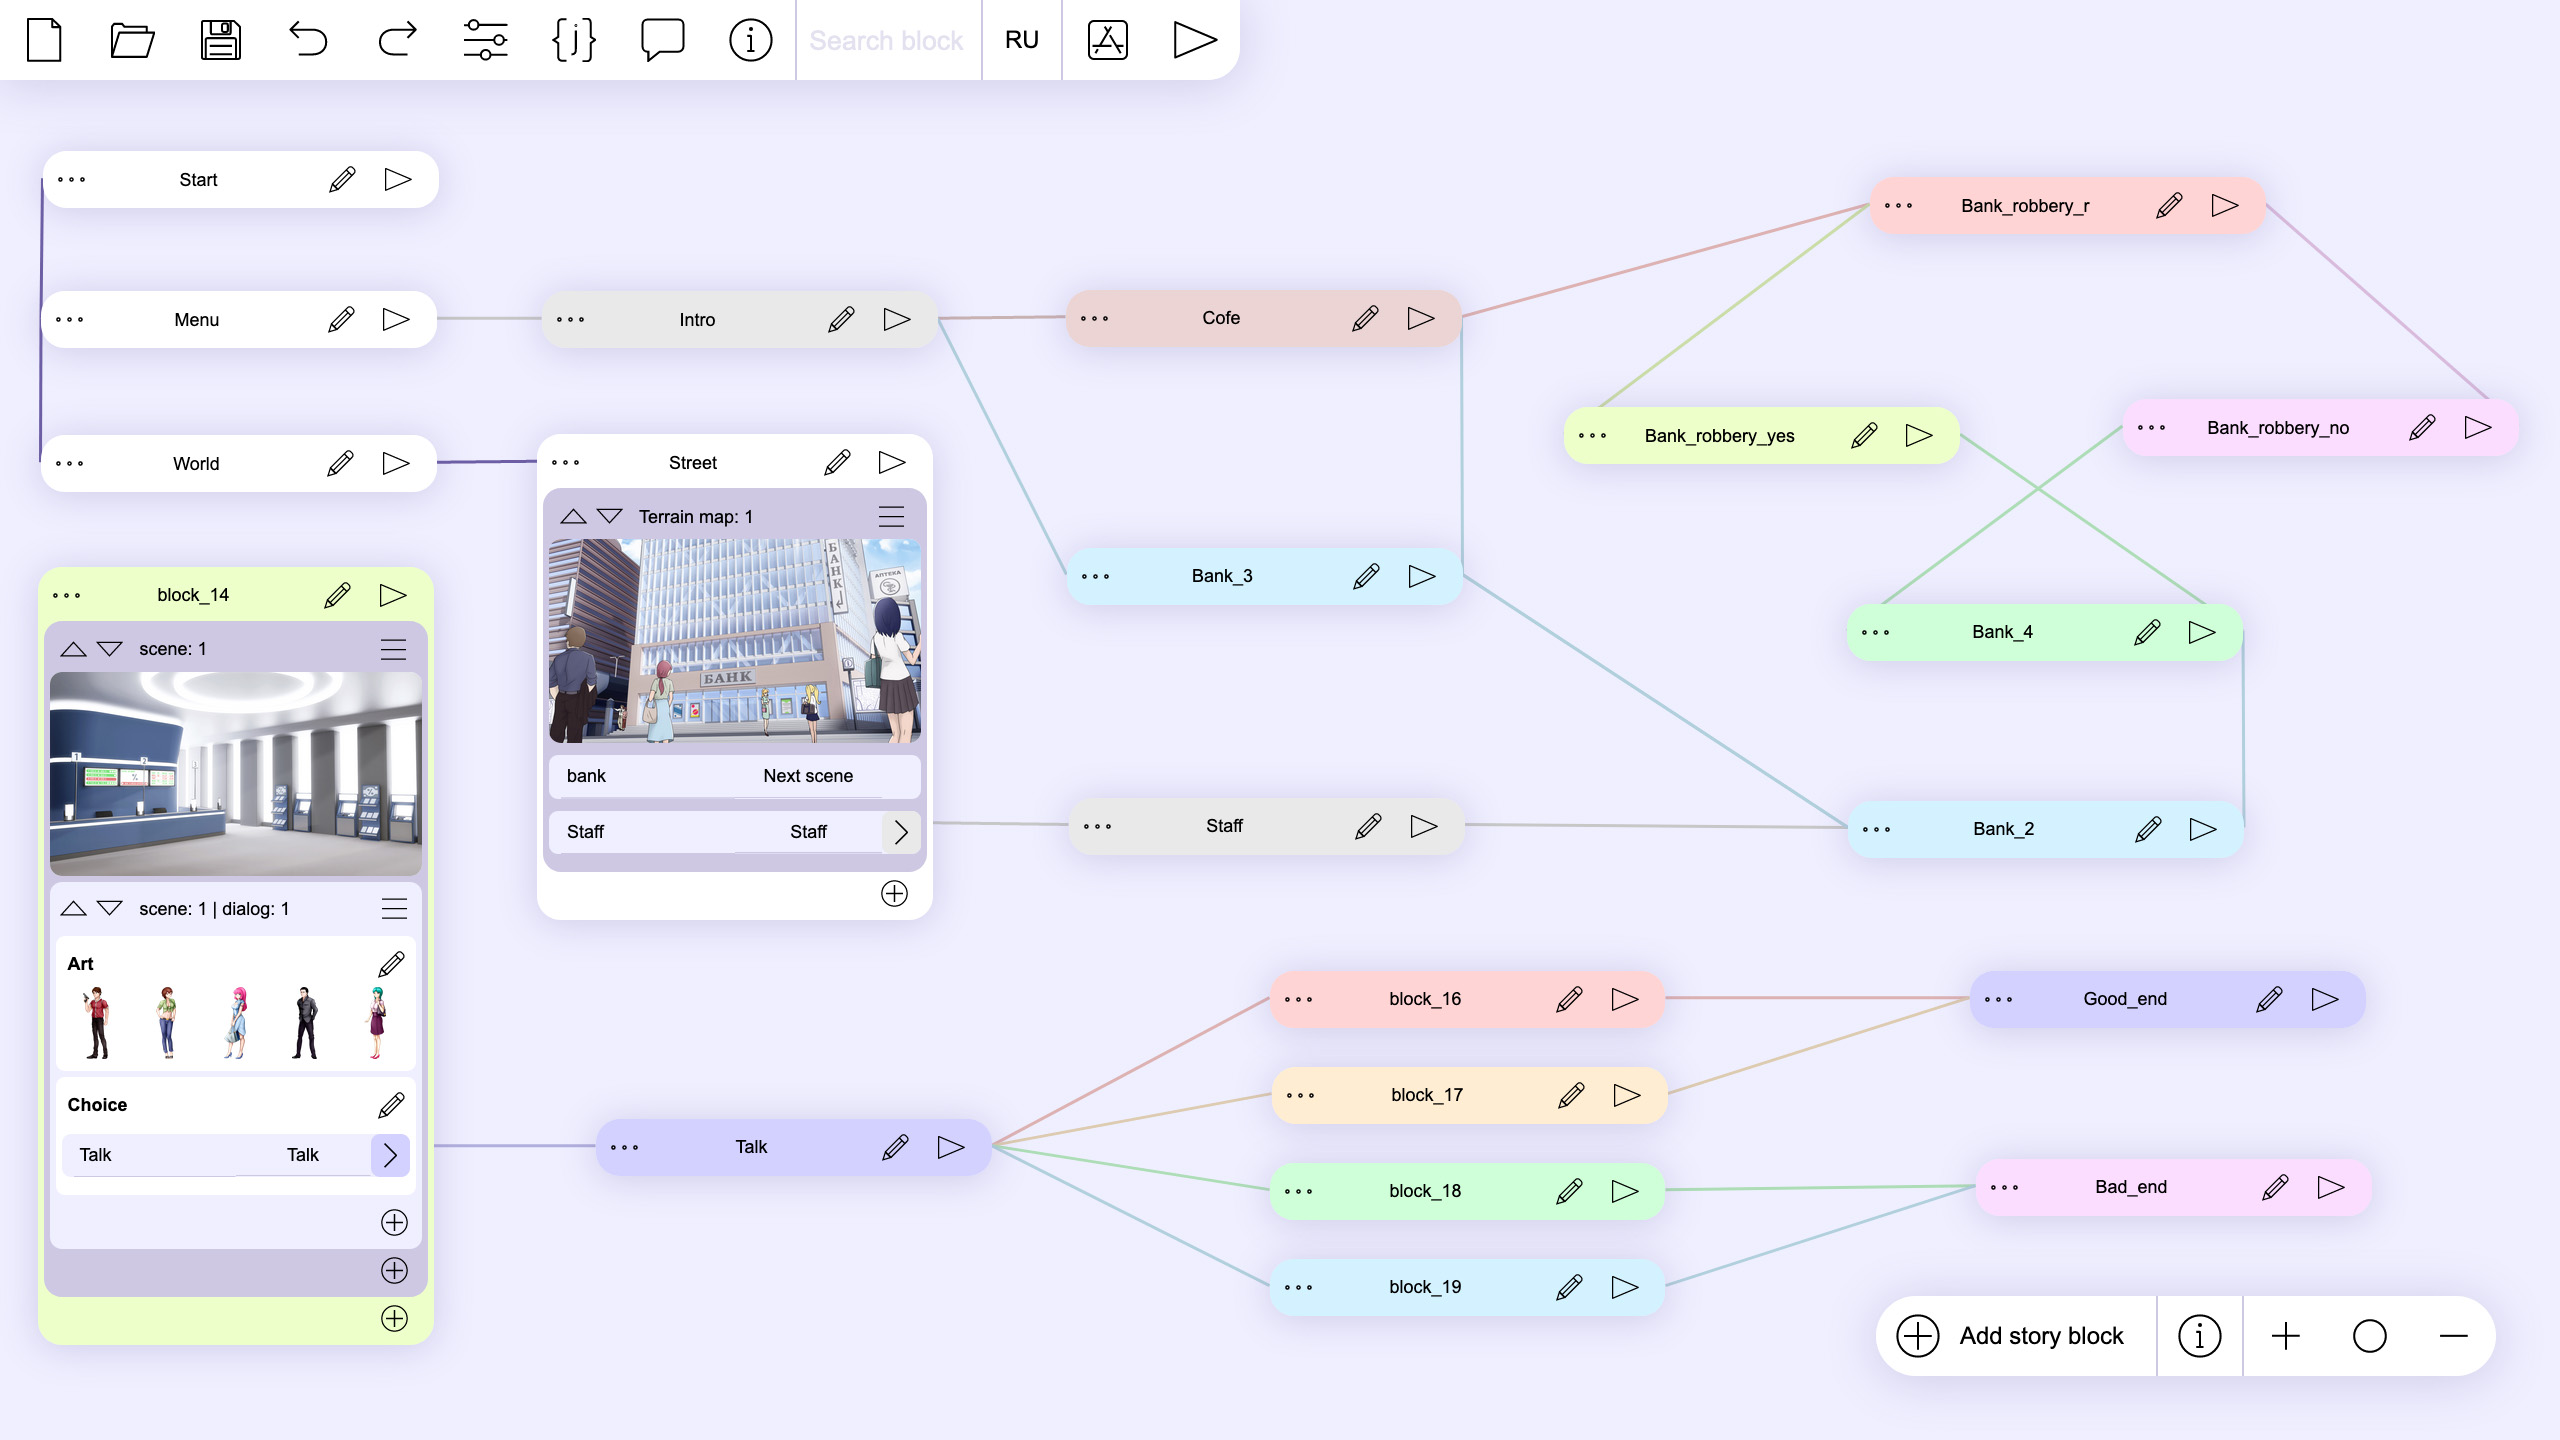This screenshot has width=2560, height=1440.
Task: Click the info icon near Add story block
Action: pos(2200,1335)
